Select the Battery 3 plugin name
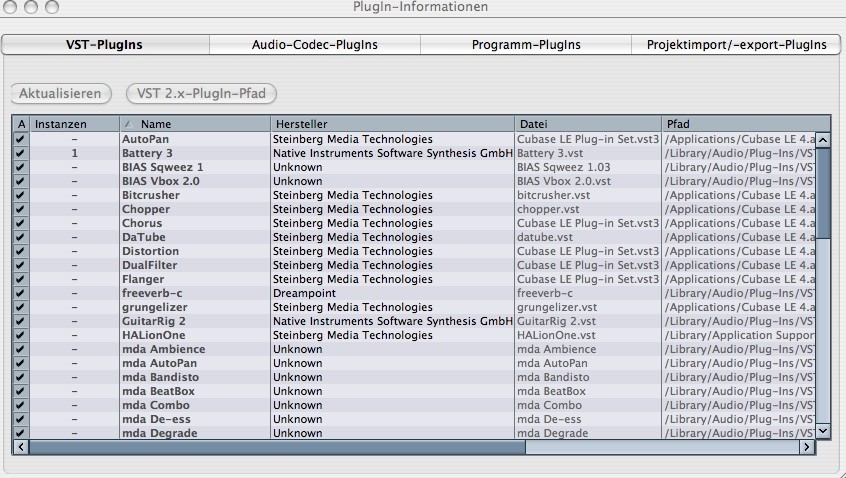 (147, 153)
